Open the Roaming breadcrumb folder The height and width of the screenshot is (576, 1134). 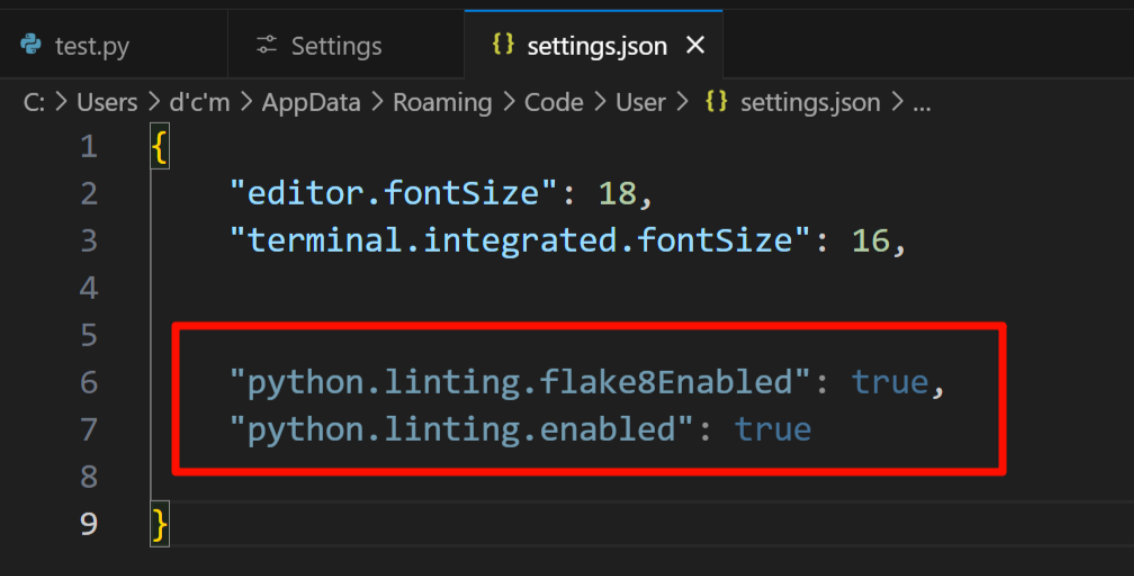(442, 102)
